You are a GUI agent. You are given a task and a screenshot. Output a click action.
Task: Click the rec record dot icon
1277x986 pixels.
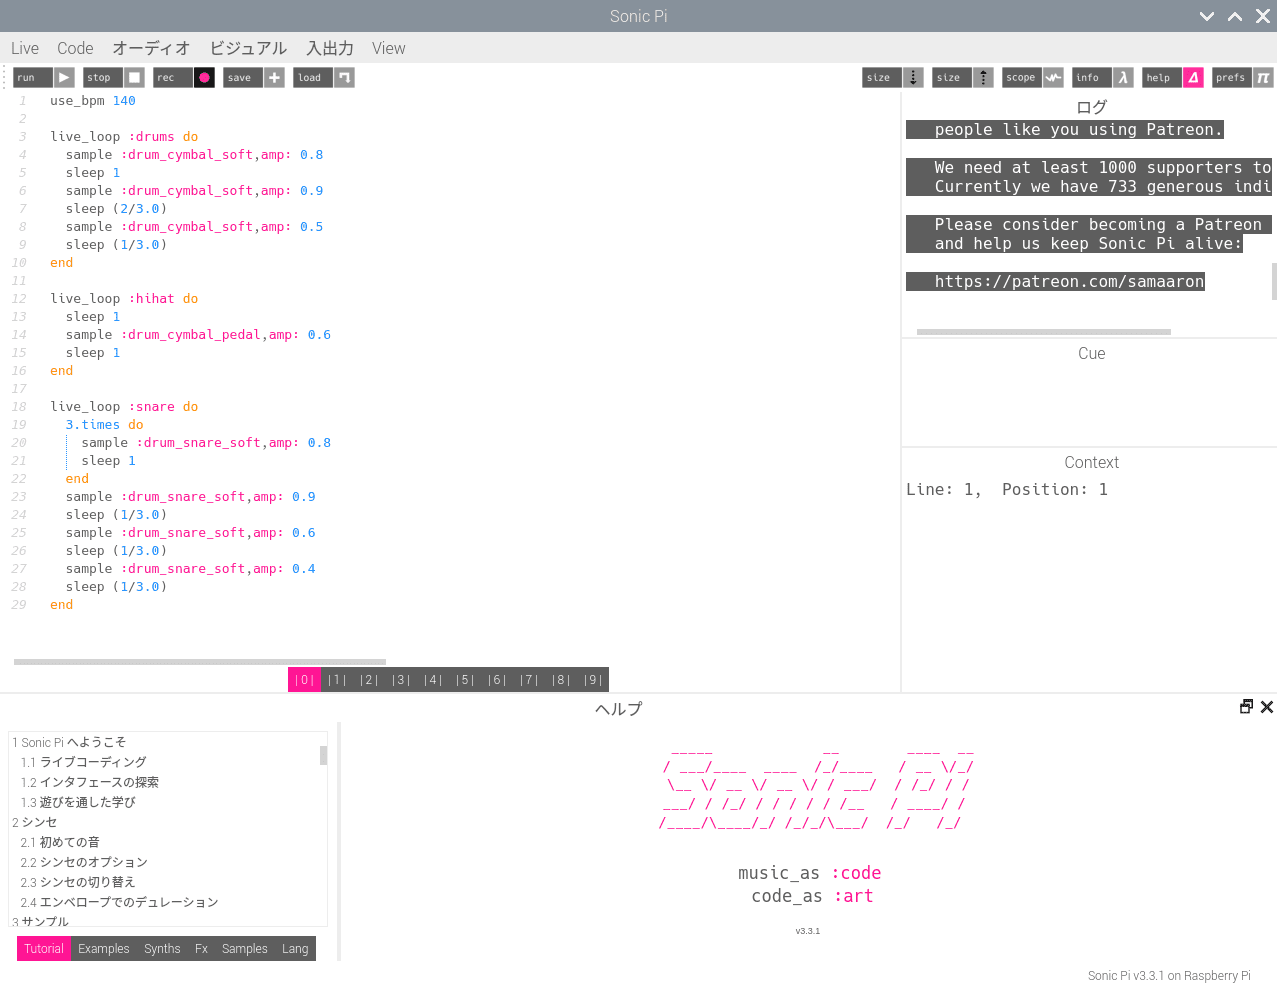click(x=204, y=78)
